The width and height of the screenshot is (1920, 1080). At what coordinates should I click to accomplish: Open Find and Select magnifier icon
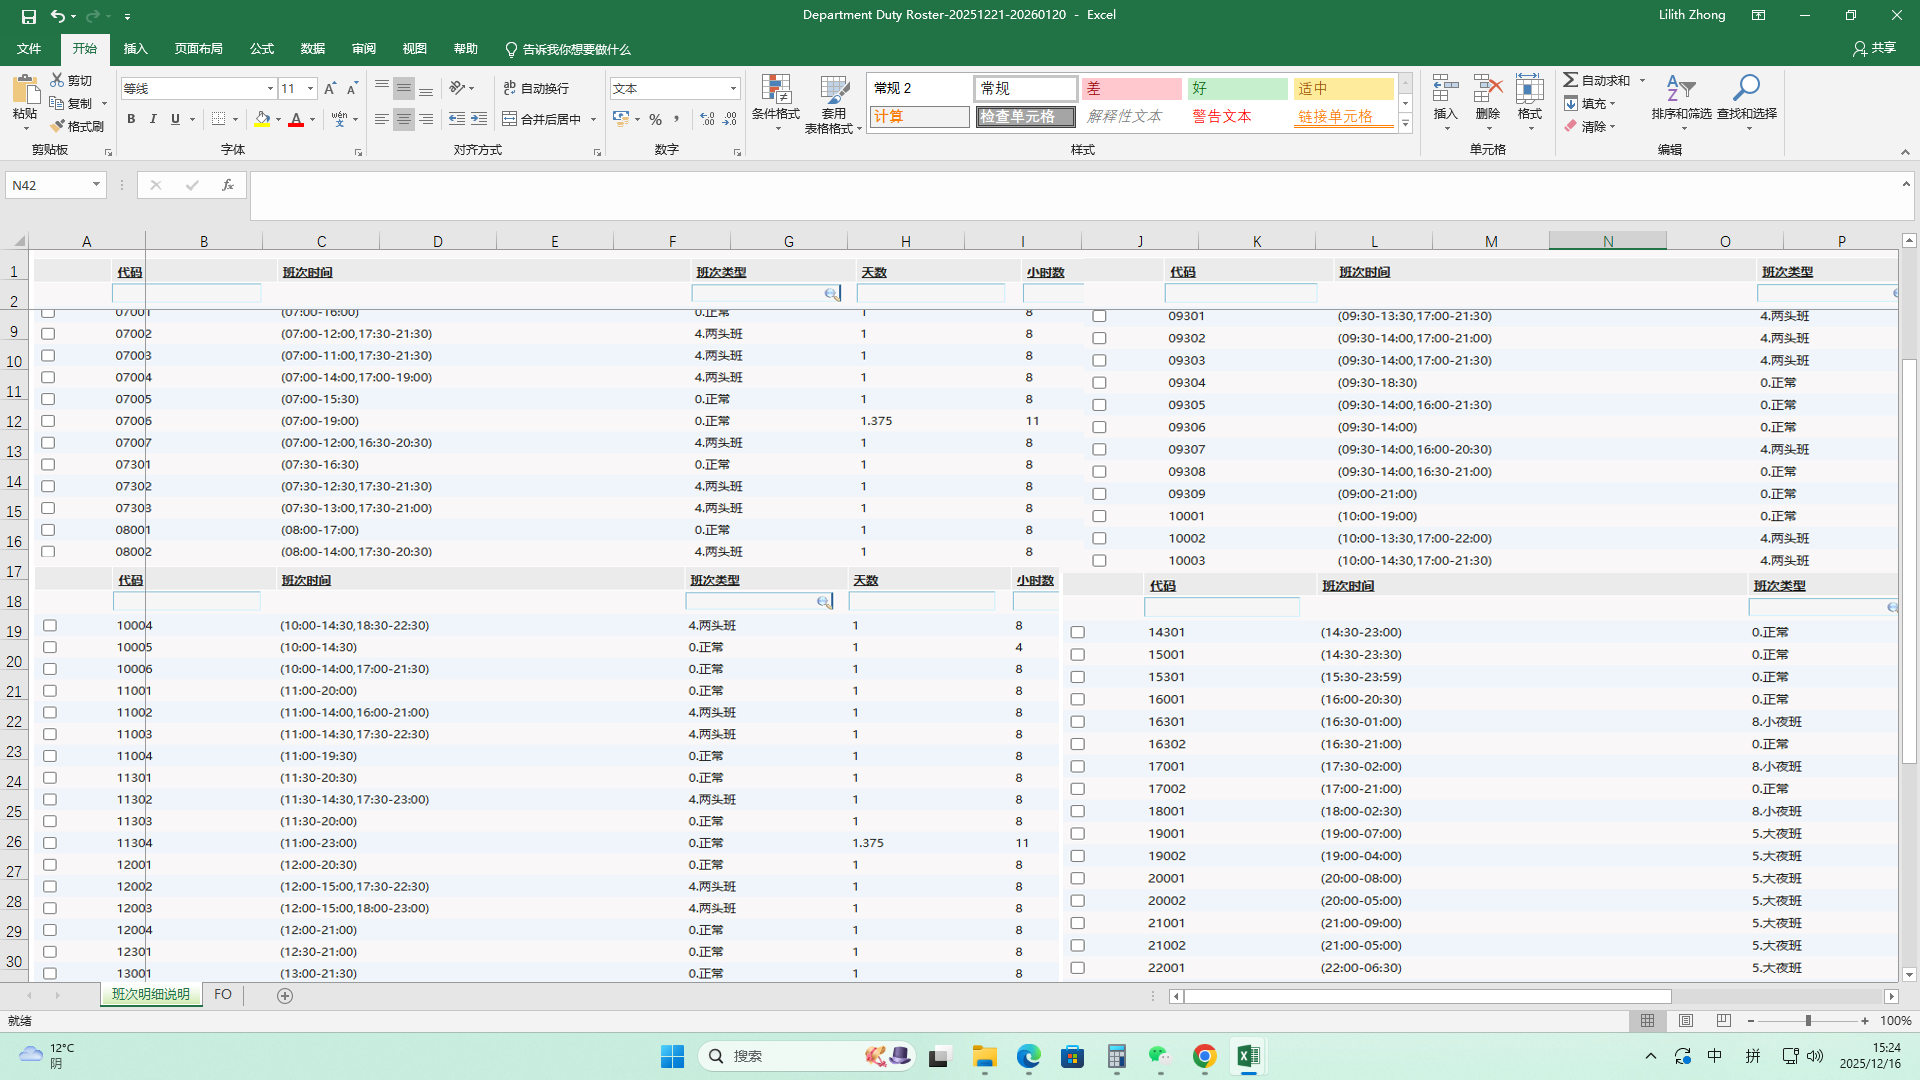pyautogui.click(x=1746, y=88)
